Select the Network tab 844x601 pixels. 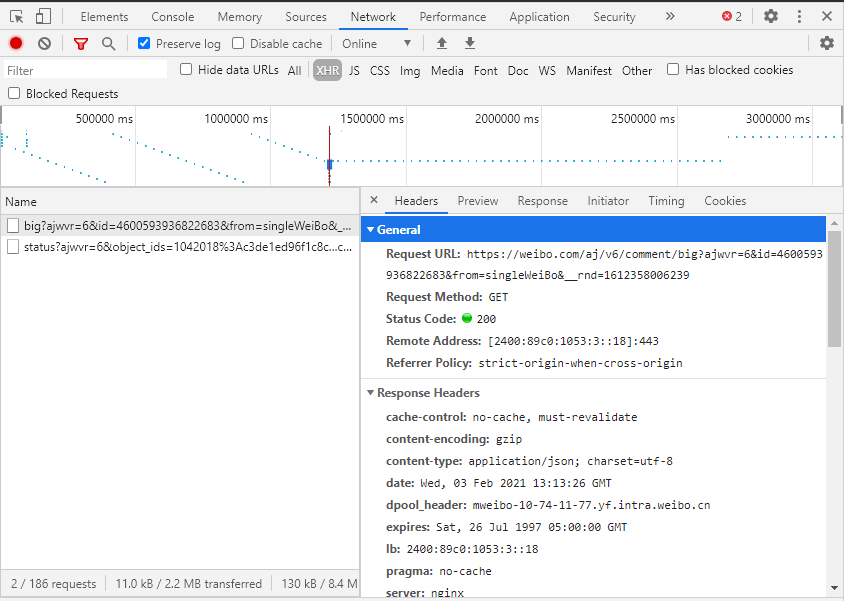pos(373,17)
